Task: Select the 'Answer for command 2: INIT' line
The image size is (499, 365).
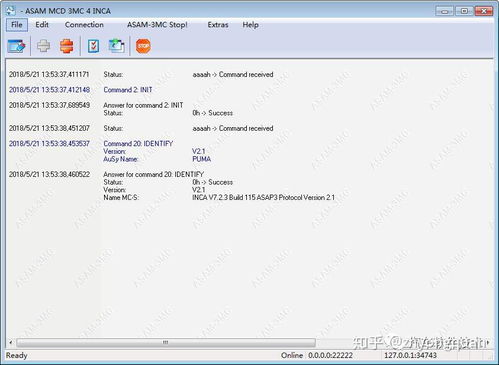Action: 143,105
